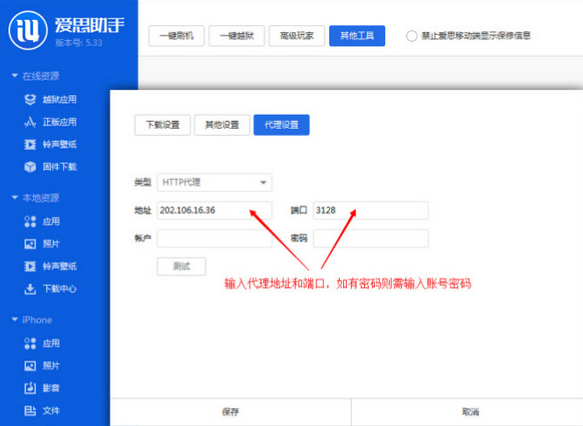Click the 密码 input field
Screen dimensions: 583x426
pyautogui.click(x=371, y=238)
